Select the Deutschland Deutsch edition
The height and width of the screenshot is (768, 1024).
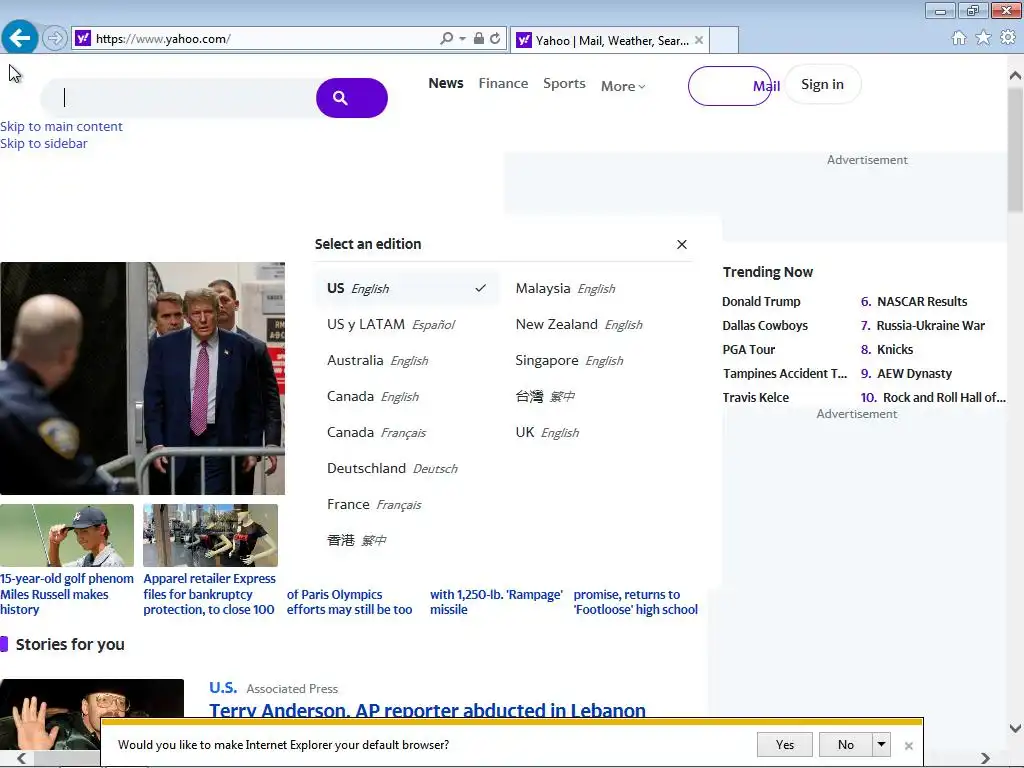(x=392, y=468)
